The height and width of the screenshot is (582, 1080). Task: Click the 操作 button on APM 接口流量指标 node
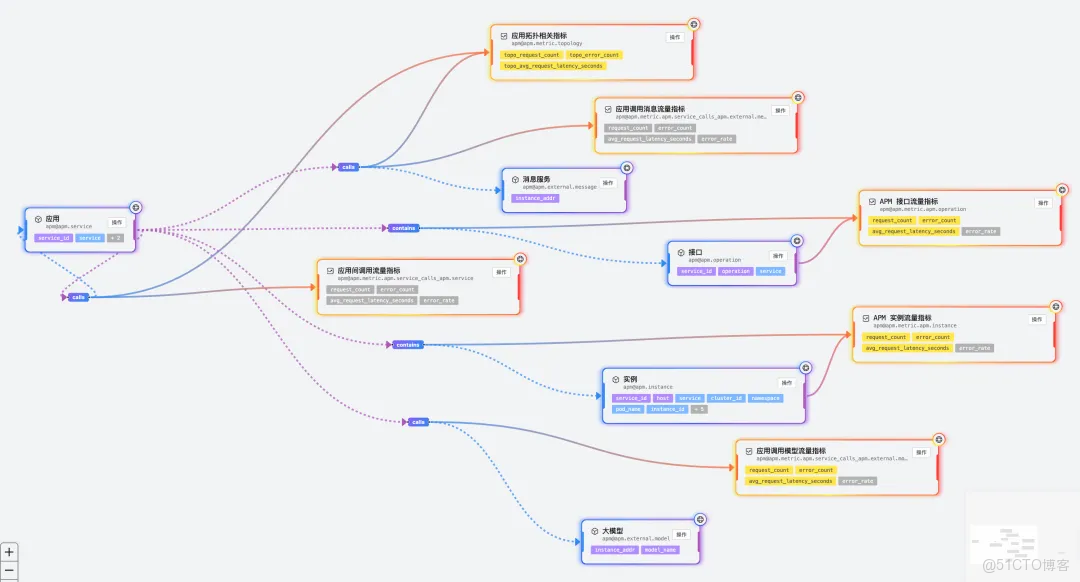(1041, 201)
